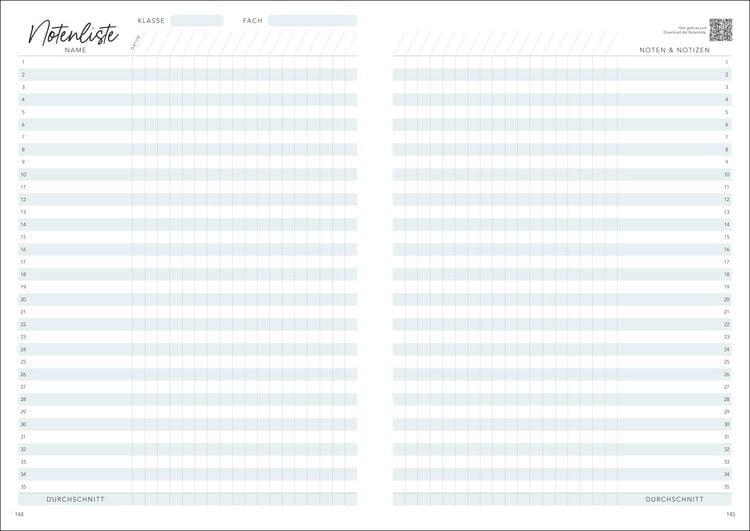Image resolution: width=750 pixels, height=531 pixels.
Task: Click the download hint text beside QR code
Action: click(684, 30)
